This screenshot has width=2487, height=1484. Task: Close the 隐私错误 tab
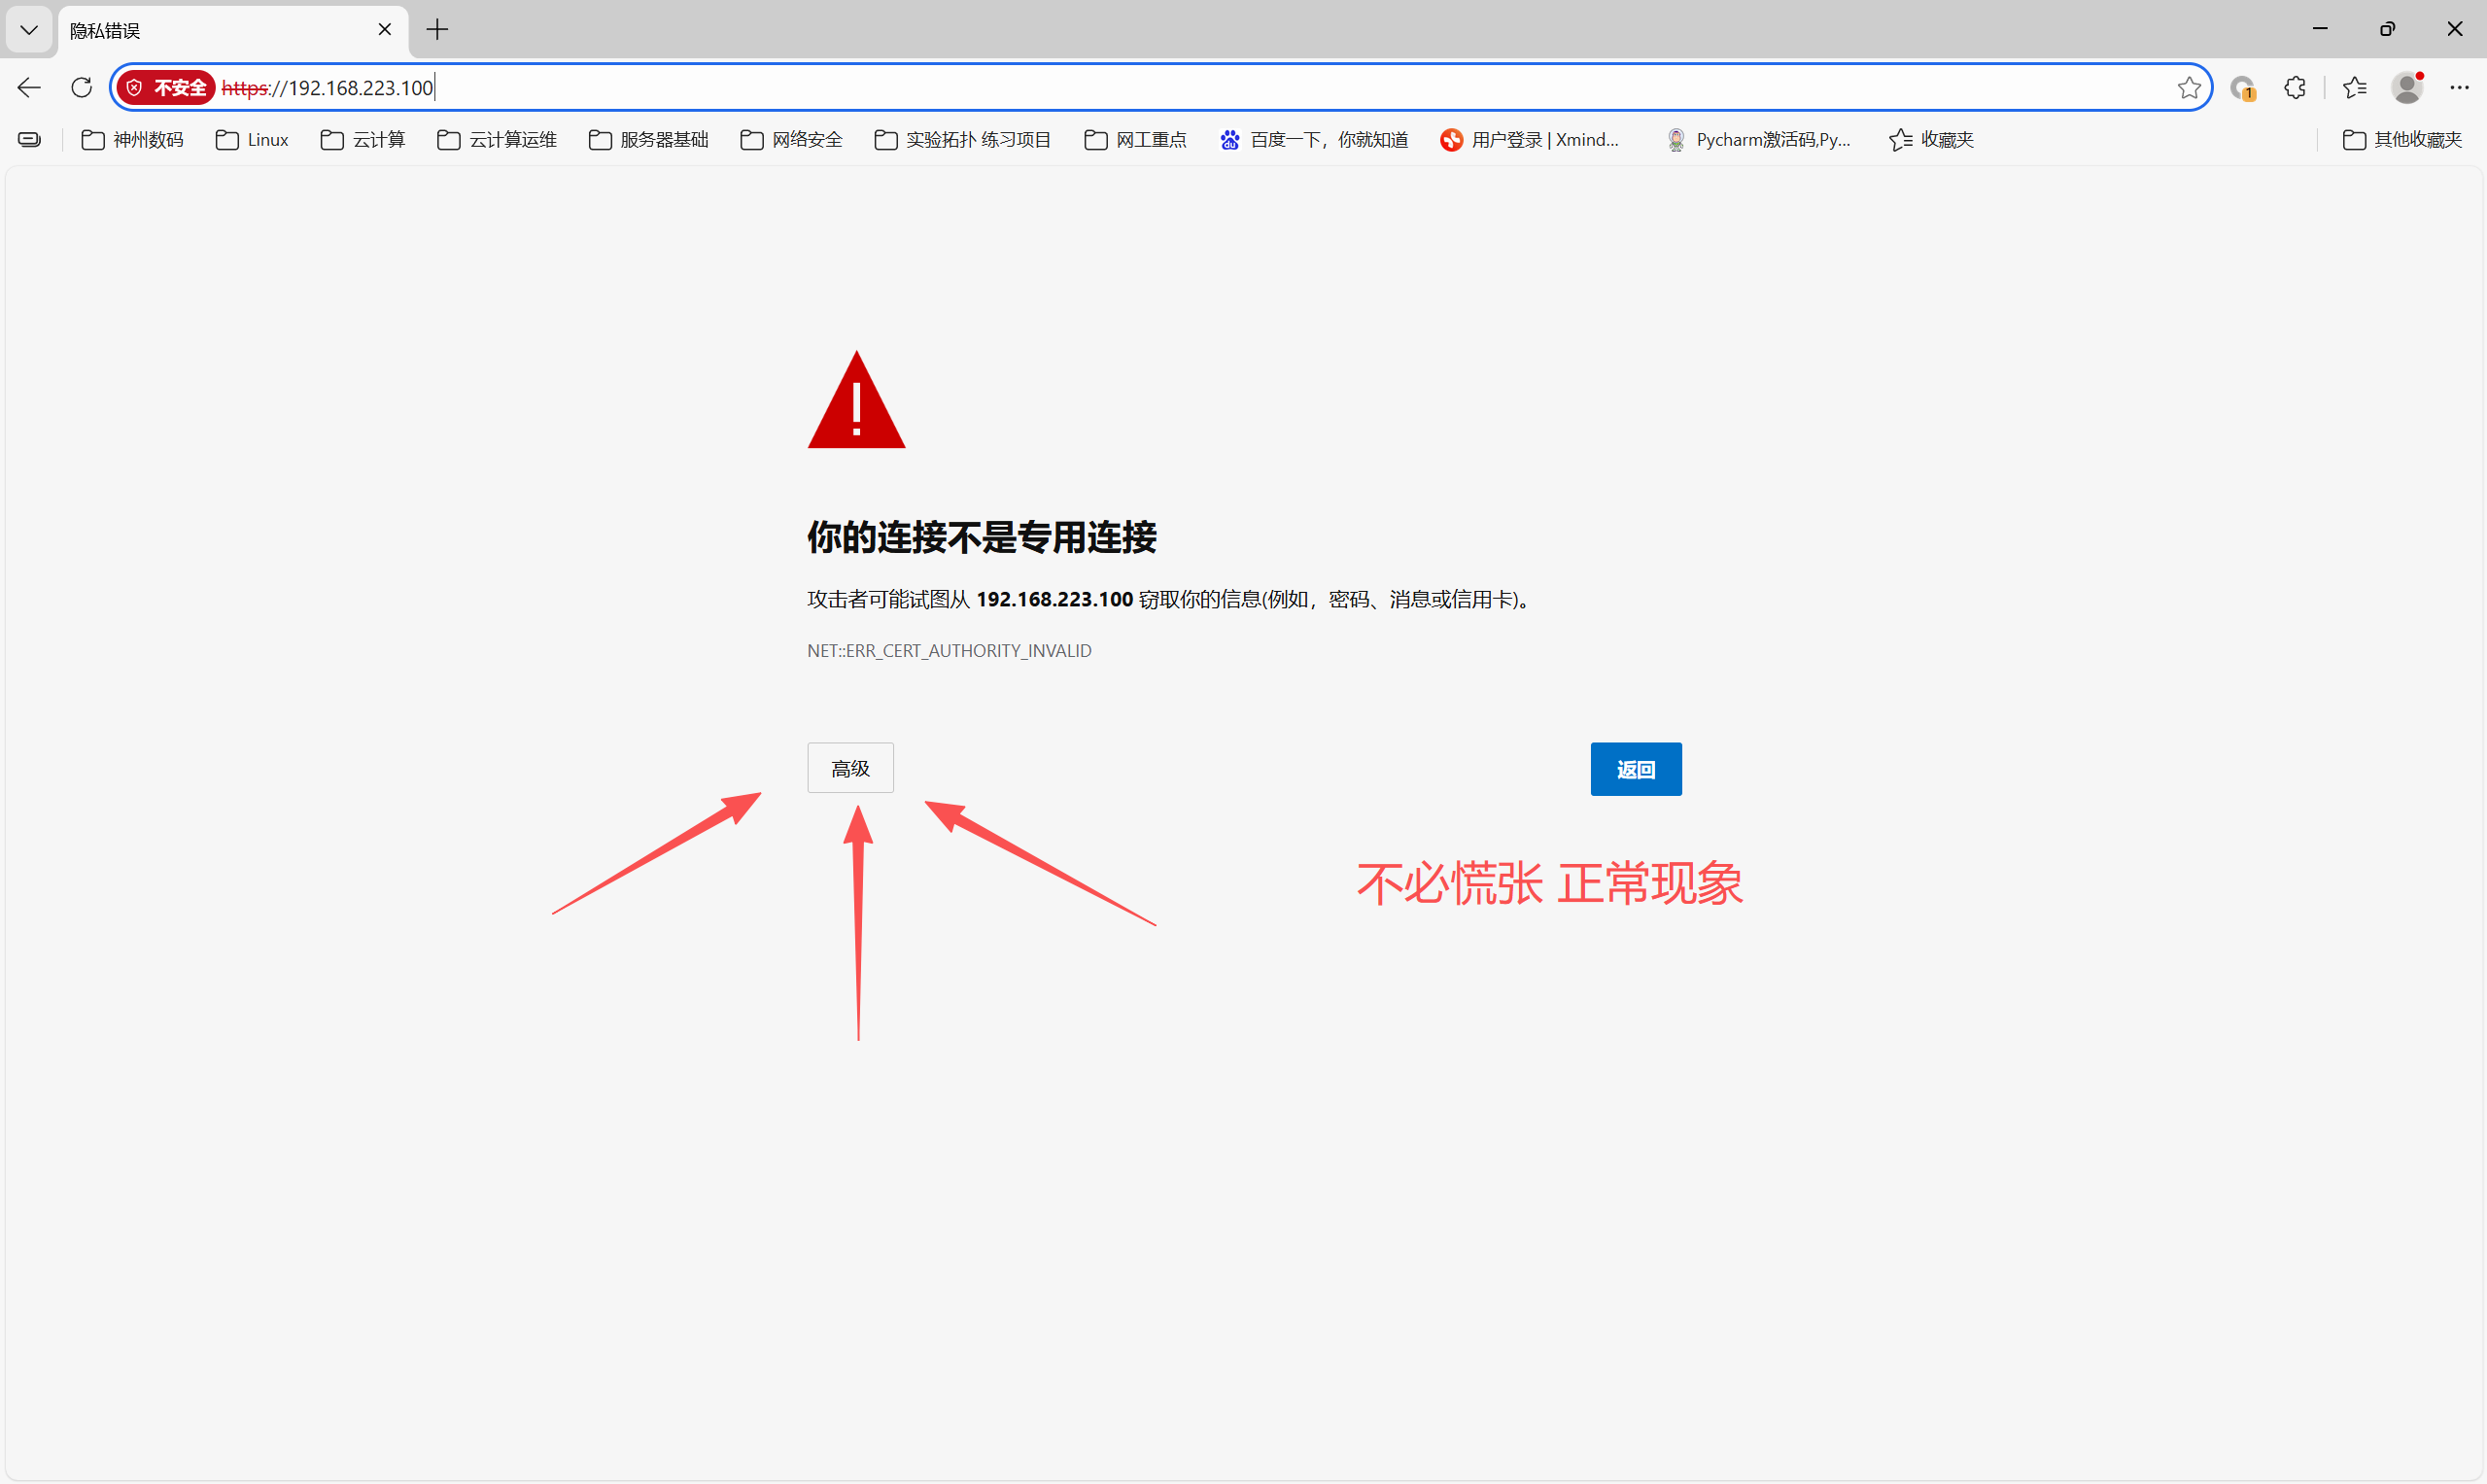coord(384,30)
